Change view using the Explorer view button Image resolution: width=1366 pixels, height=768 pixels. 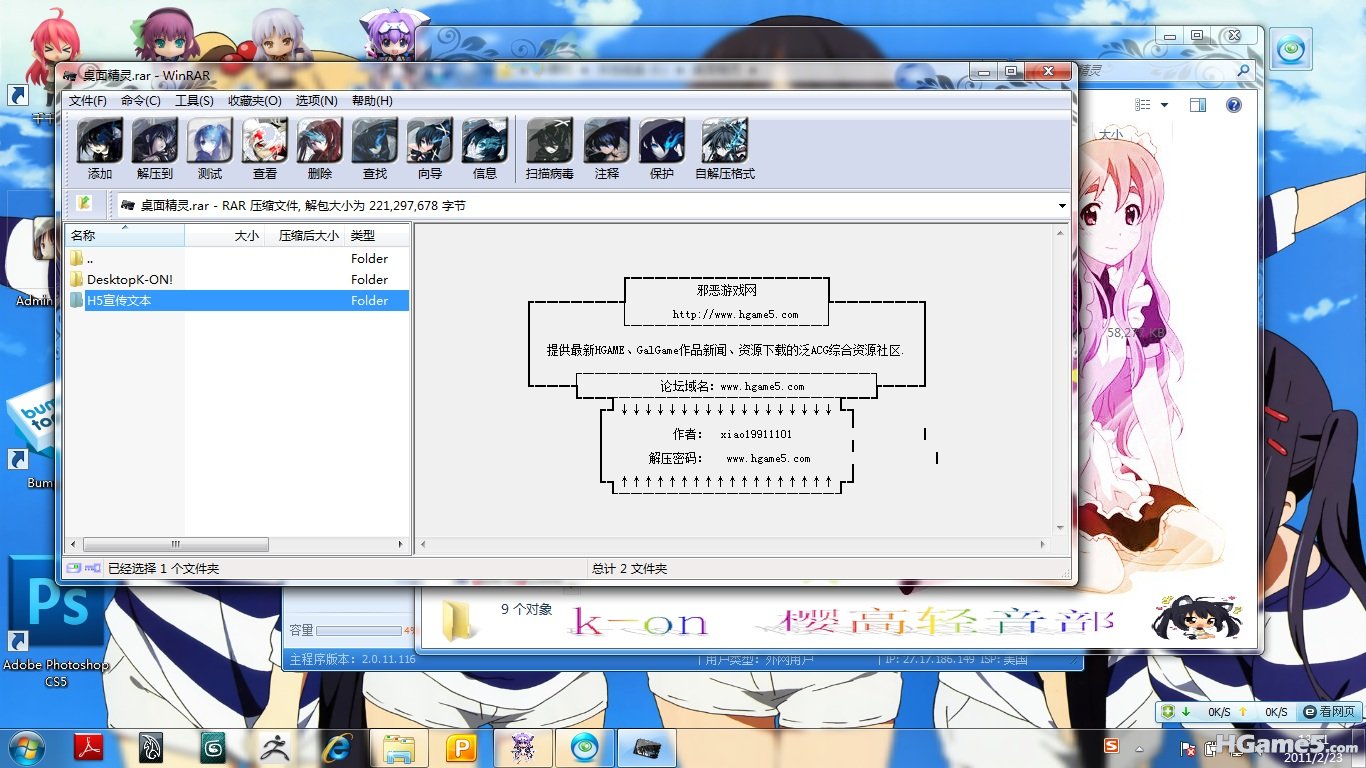(1143, 105)
